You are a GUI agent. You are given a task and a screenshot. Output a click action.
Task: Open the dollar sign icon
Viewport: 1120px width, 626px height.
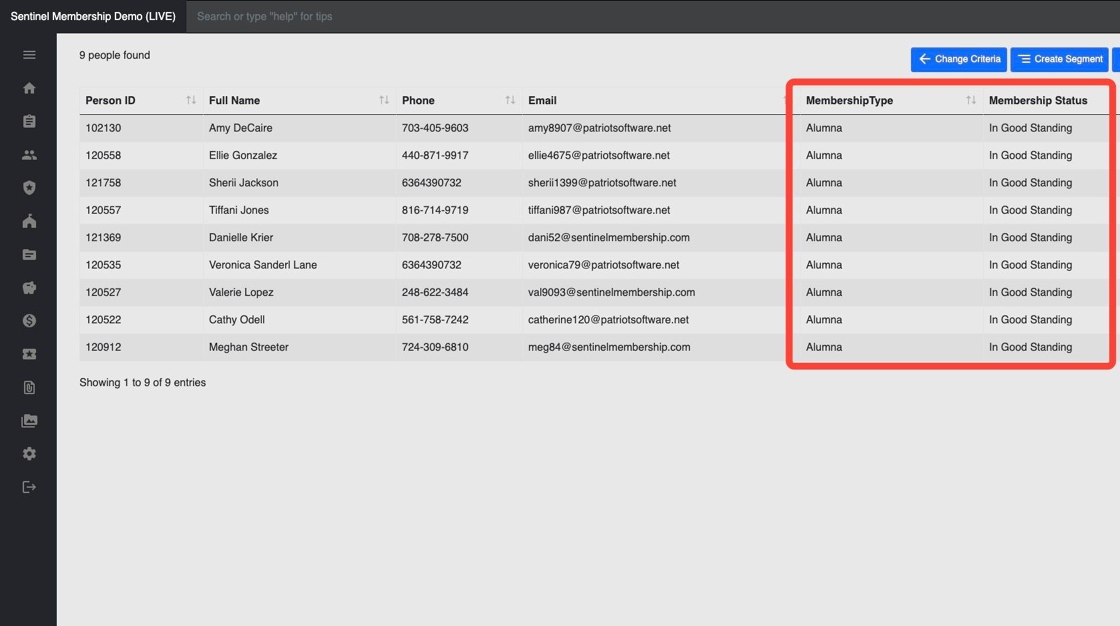pos(29,321)
